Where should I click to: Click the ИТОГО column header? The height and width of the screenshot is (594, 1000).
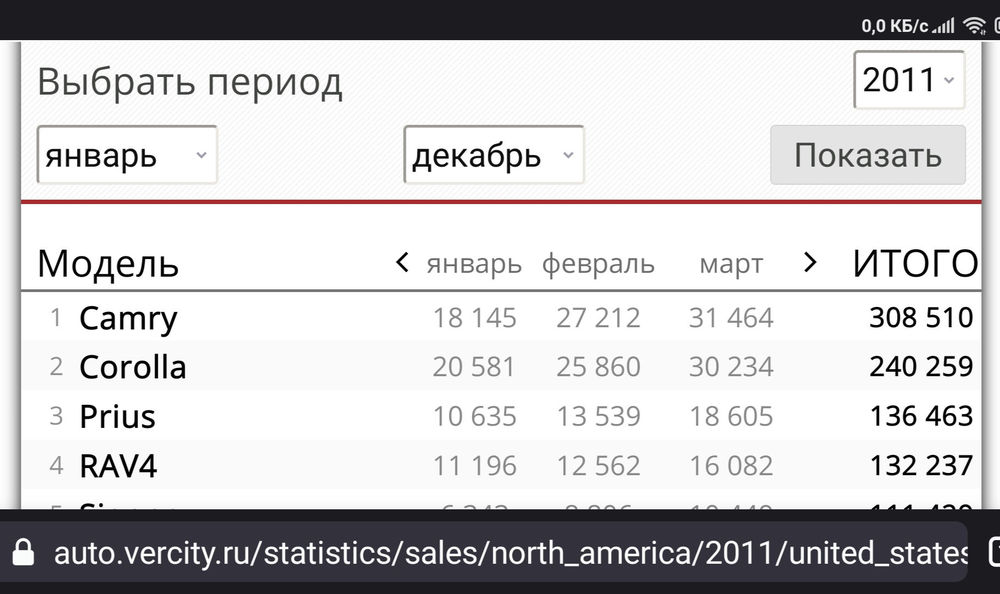pyautogui.click(x=914, y=264)
